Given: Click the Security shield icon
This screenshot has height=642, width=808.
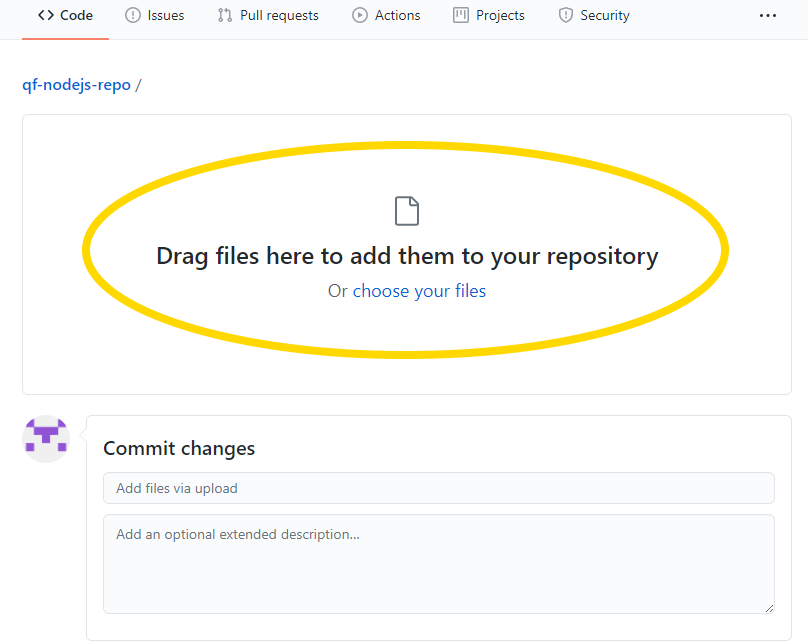Looking at the screenshot, I should (566, 15).
